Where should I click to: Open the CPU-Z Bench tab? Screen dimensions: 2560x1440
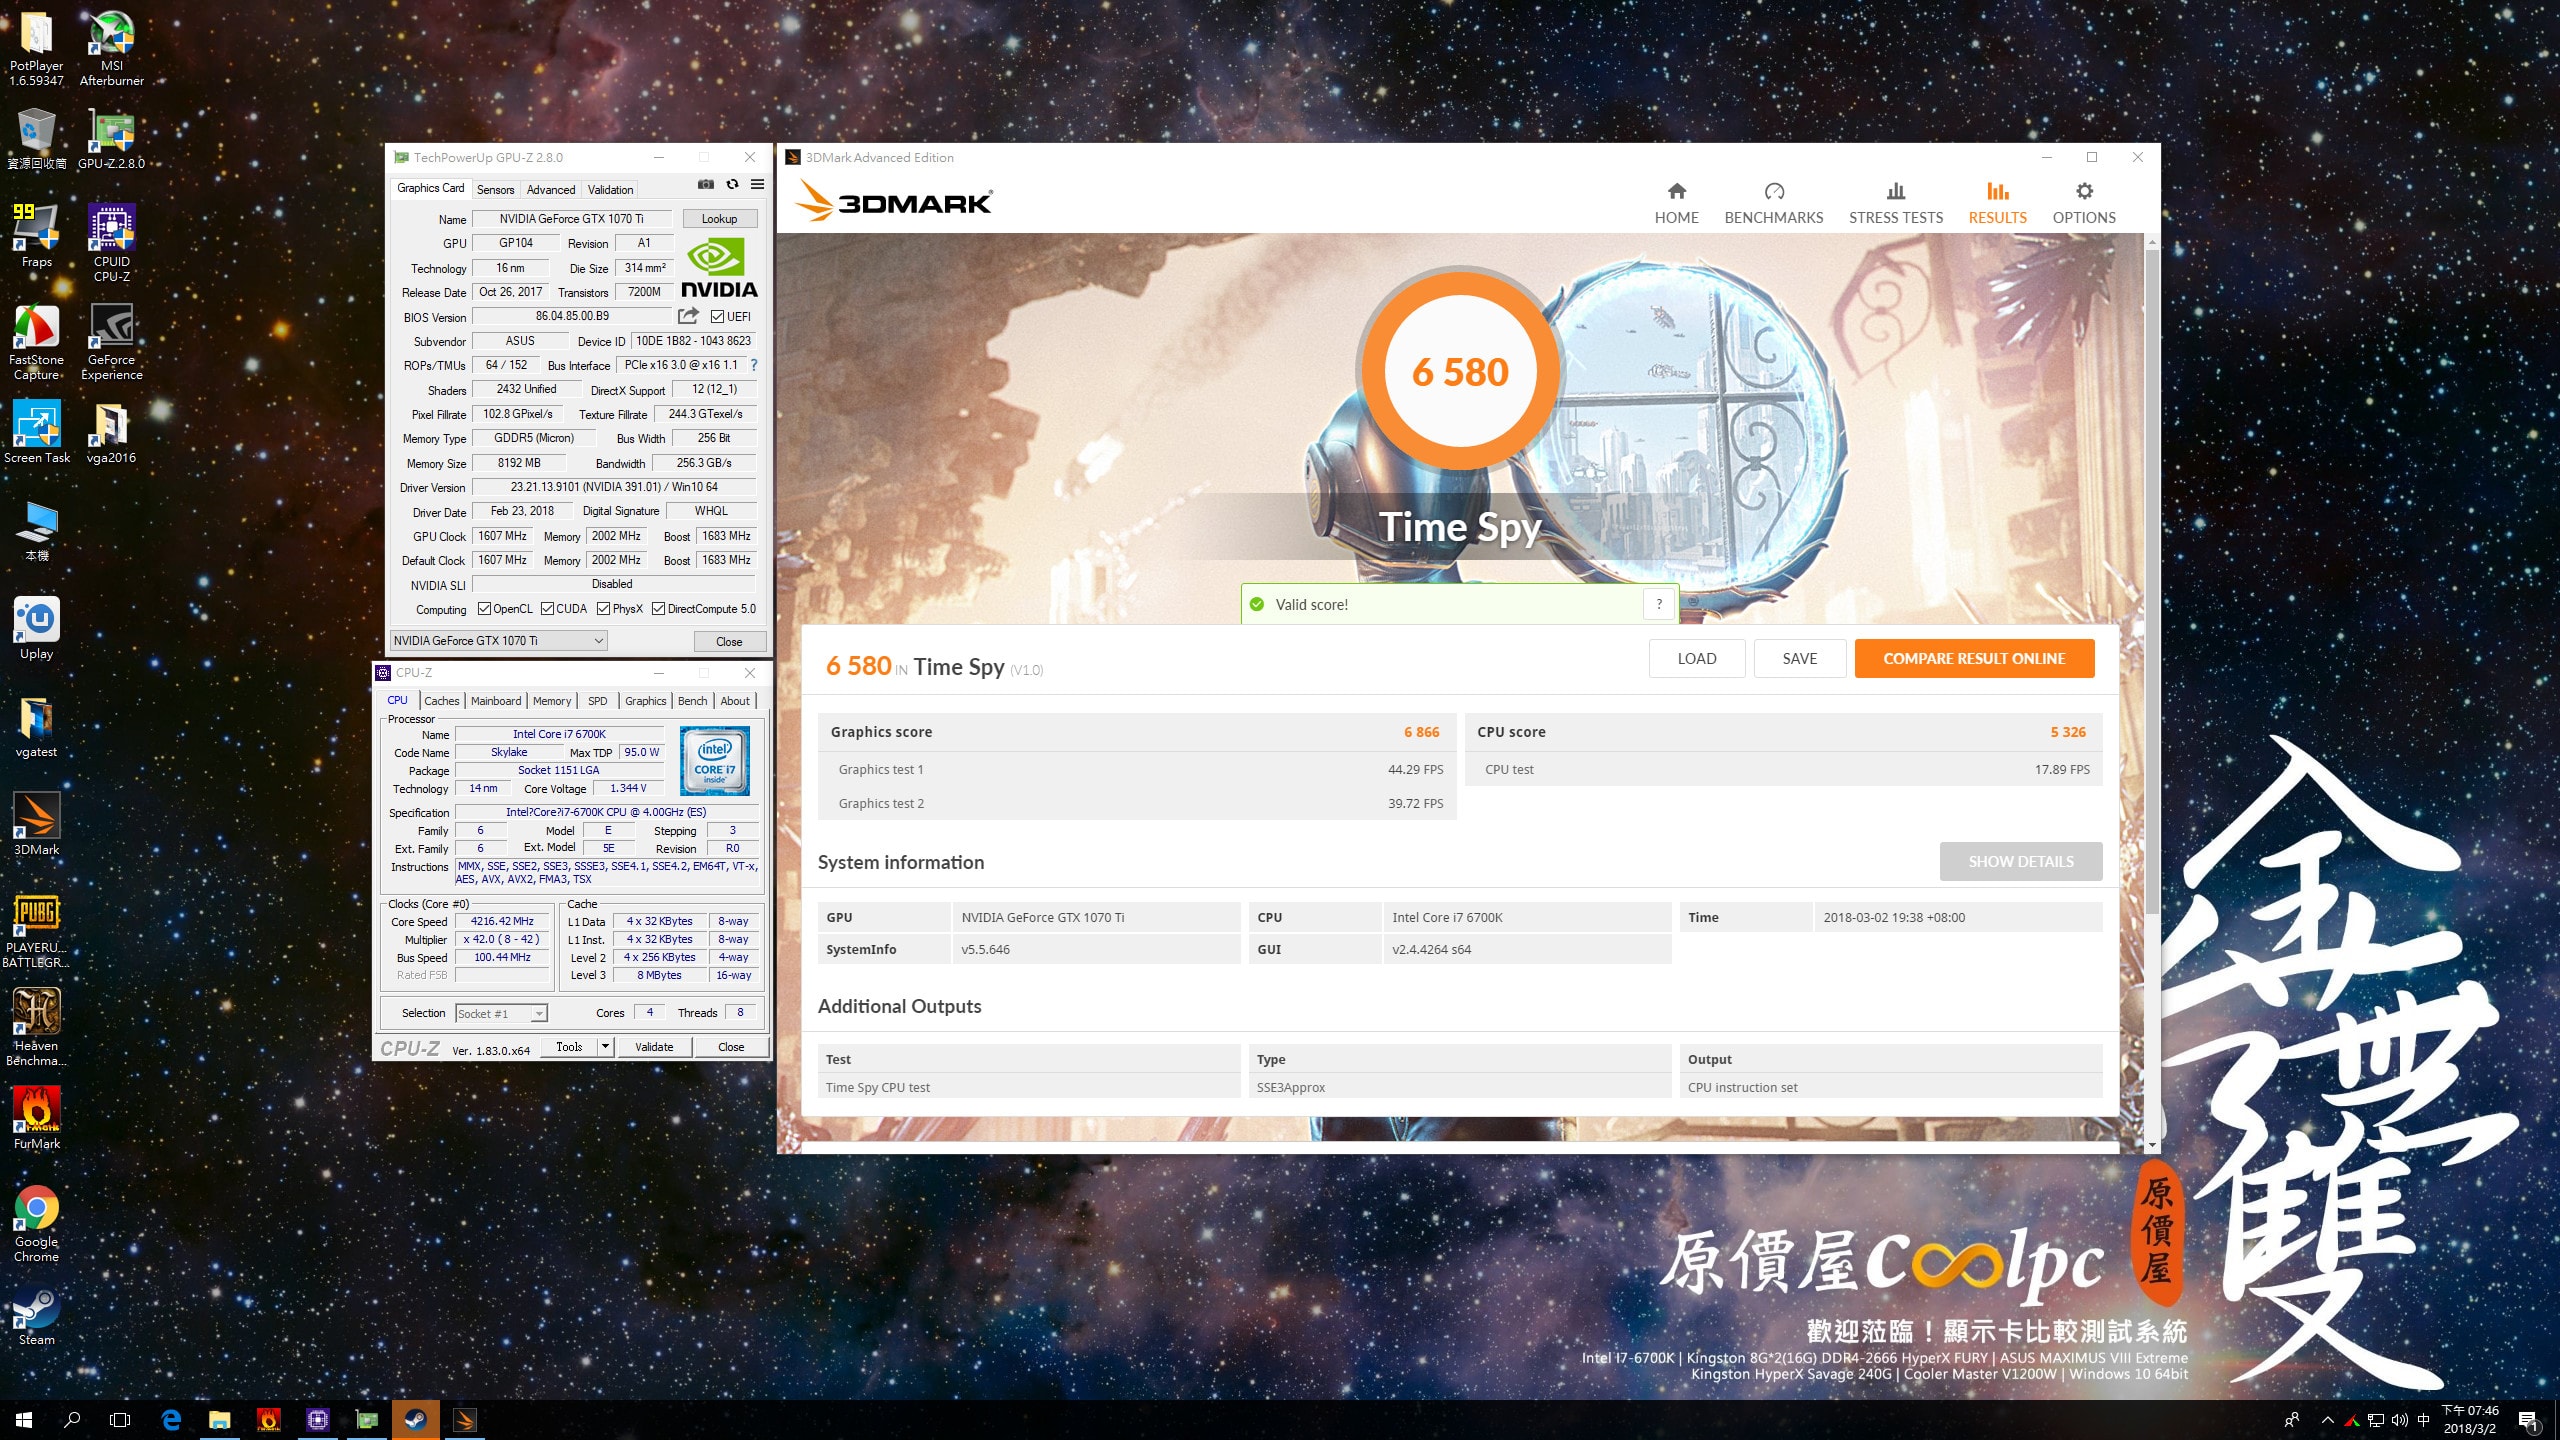692,701
